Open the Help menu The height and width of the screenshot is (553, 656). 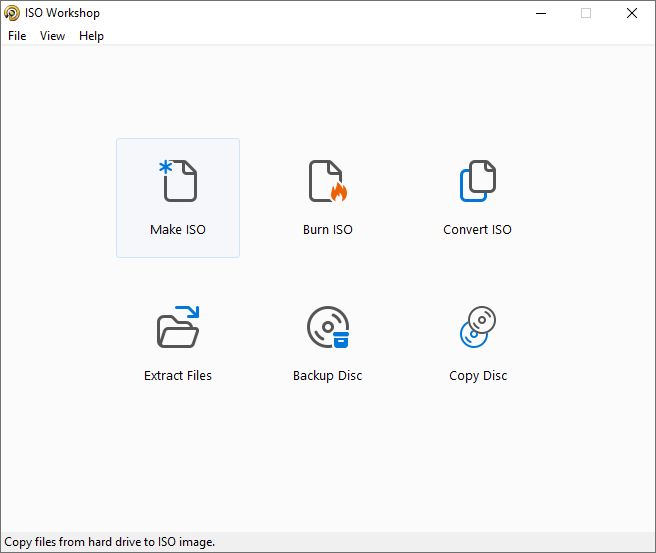[x=91, y=36]
